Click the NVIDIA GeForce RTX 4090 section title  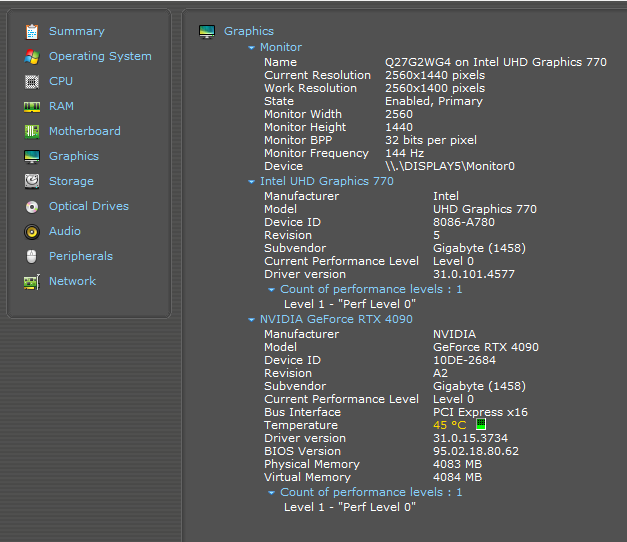(x=336, y=319)
